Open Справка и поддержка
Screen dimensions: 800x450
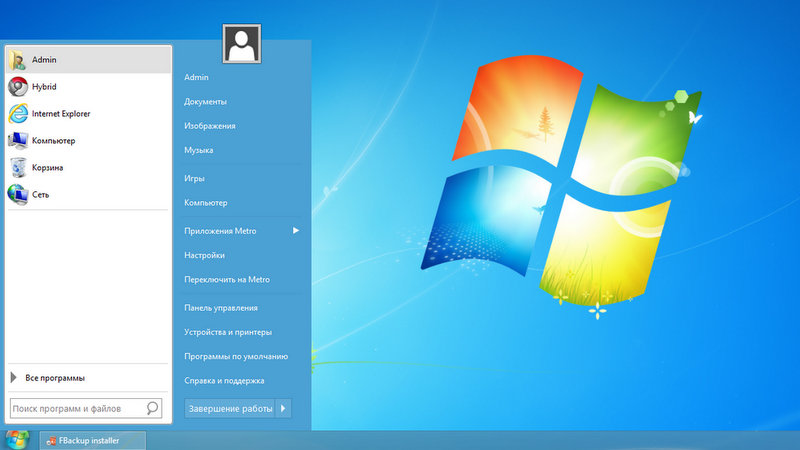coord(224,381)
